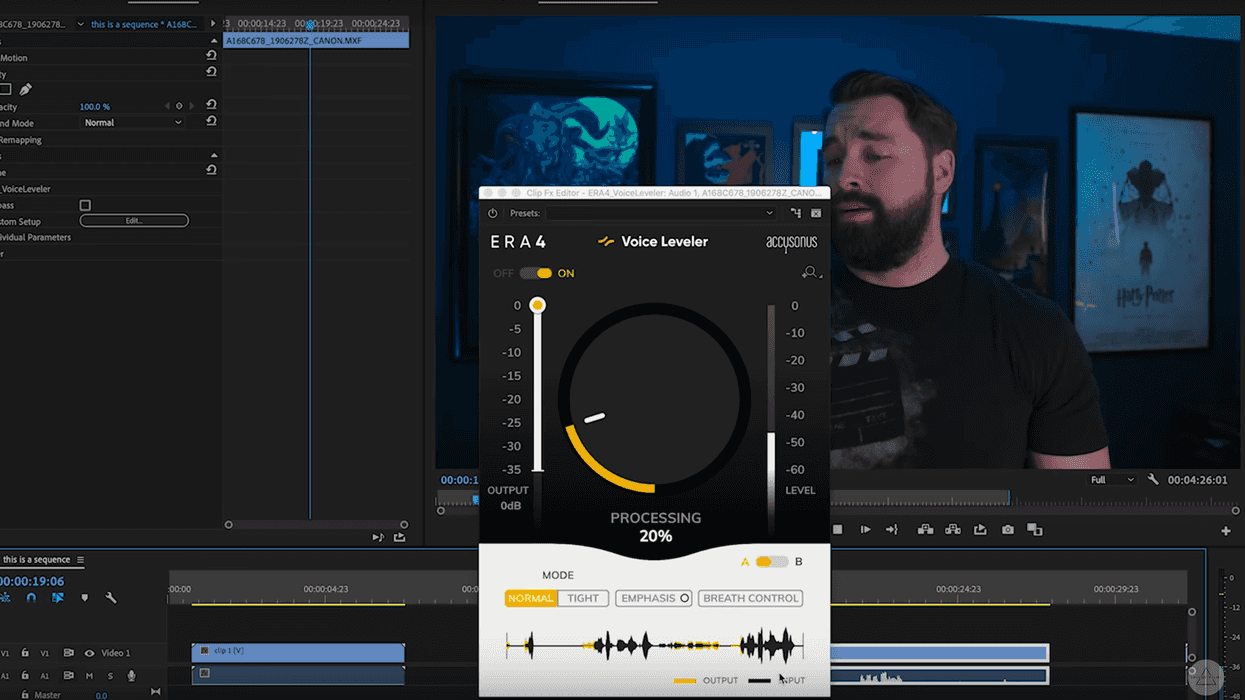This screenshot has height=700, width=1245.
Task: Collapse the Video effects section arrow
Action: click(x=214, y=41)
